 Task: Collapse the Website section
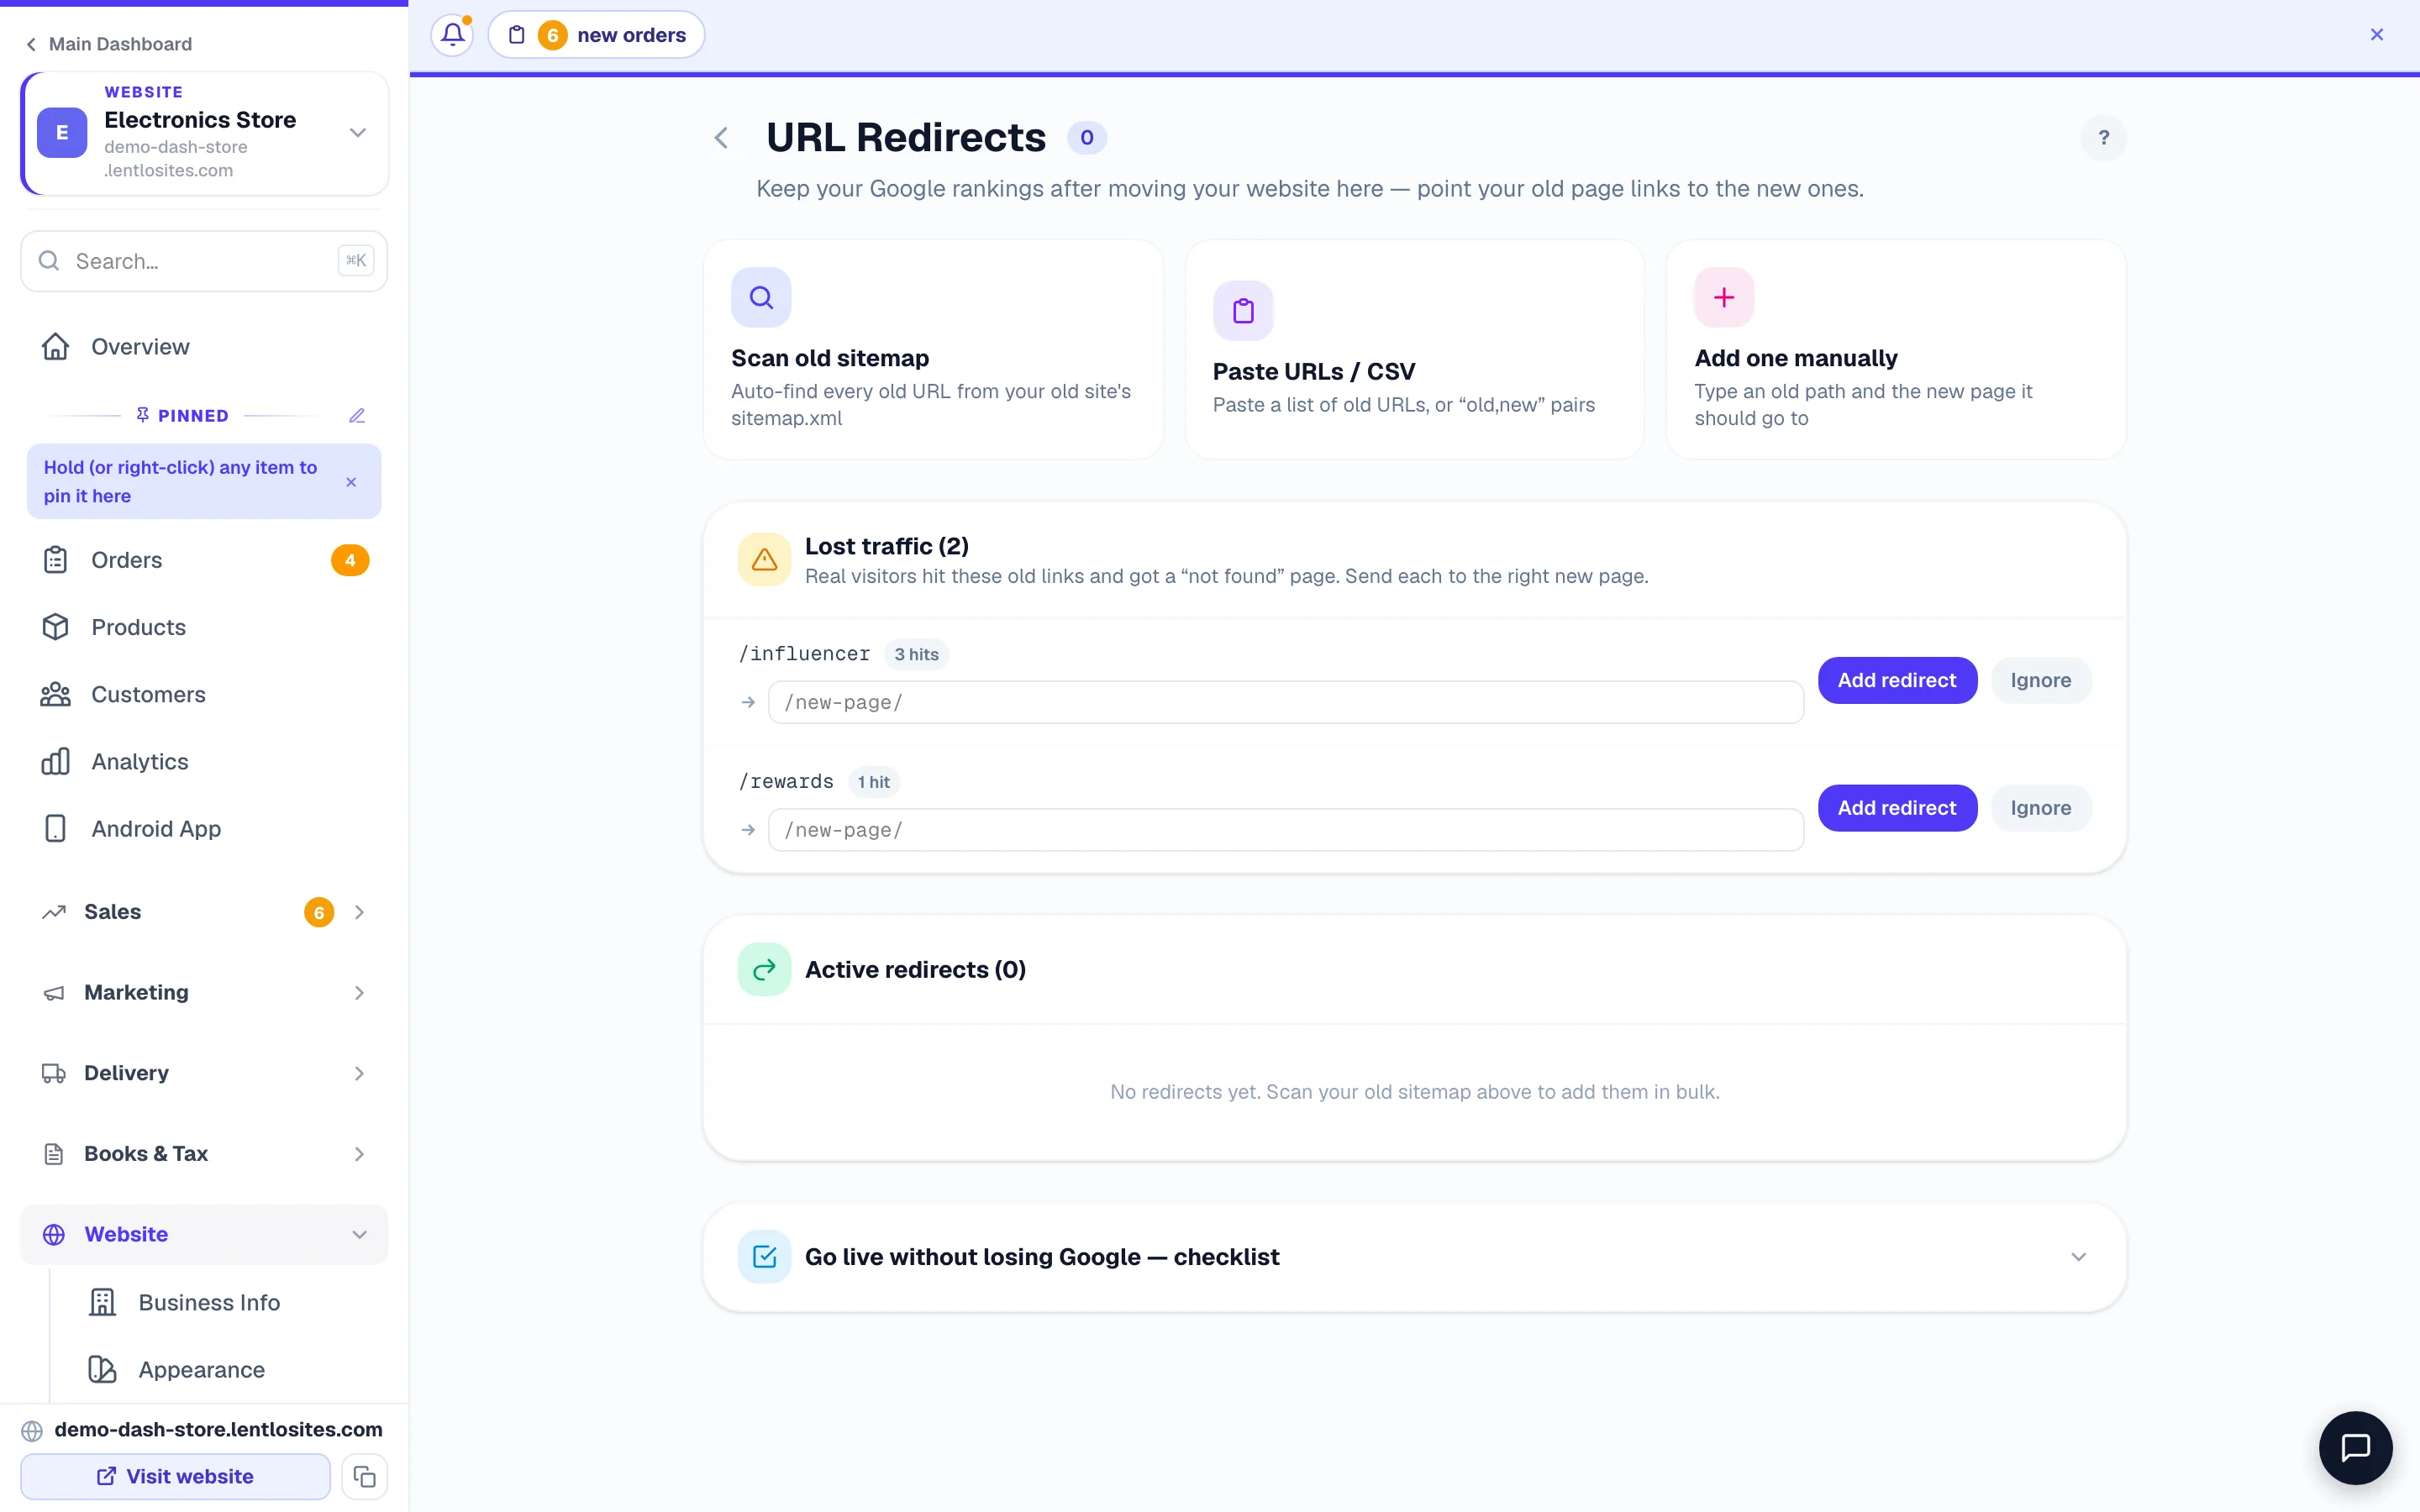204,1235
